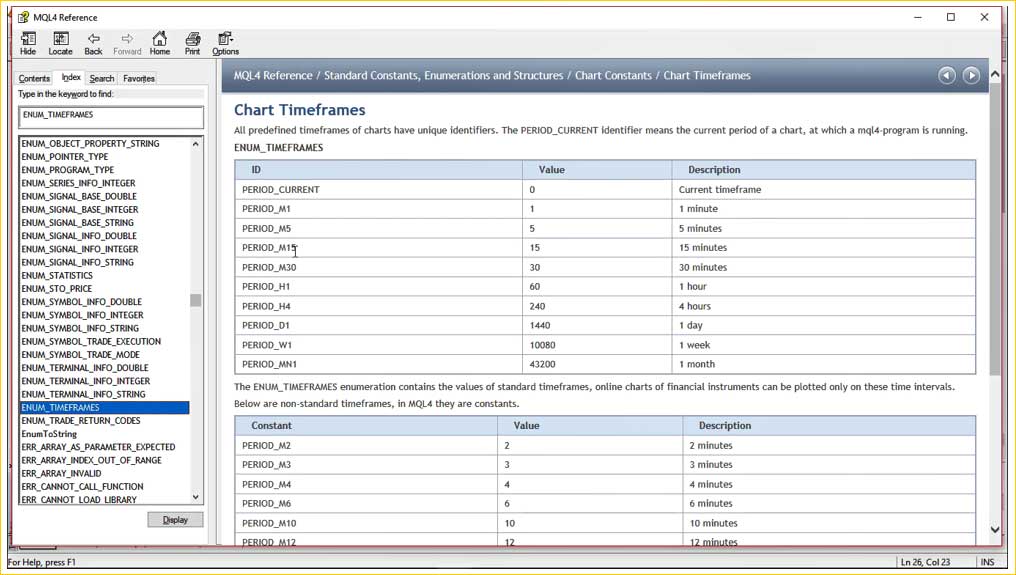This screenshot has height=575, width=1016.
Task: Select ENUM_SIGNAL_INFO_STRING in index list
Action: [77, 262]
